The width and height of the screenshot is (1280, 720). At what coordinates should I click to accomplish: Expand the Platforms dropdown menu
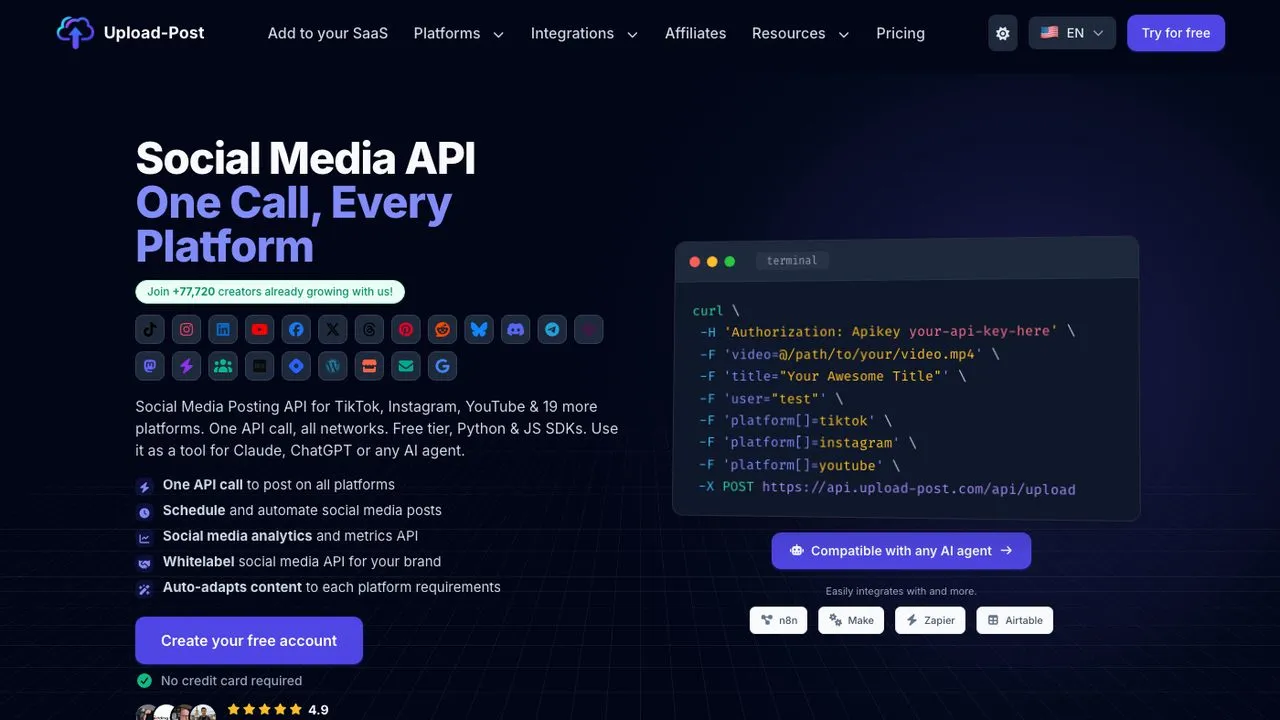pos(458,33)
